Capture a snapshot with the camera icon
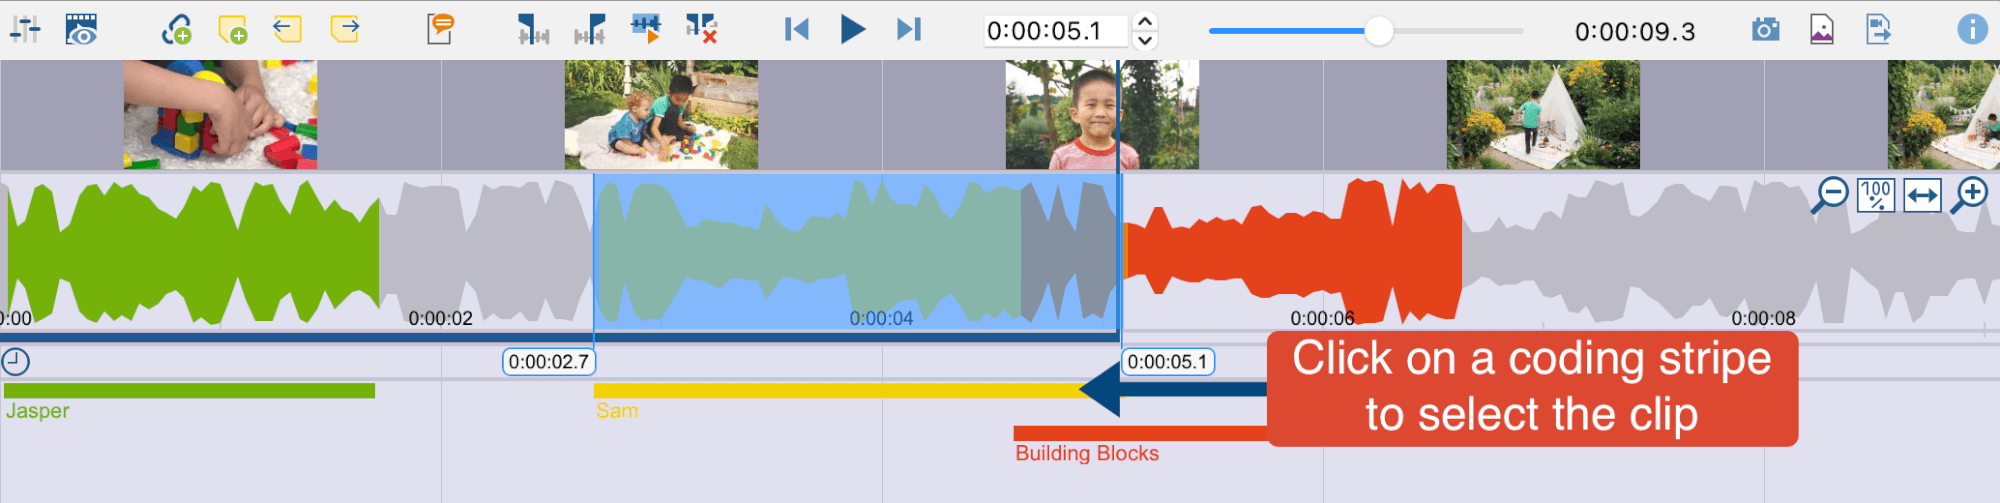Screen dimensions: 2000x503 click(x=1765, y=29)
